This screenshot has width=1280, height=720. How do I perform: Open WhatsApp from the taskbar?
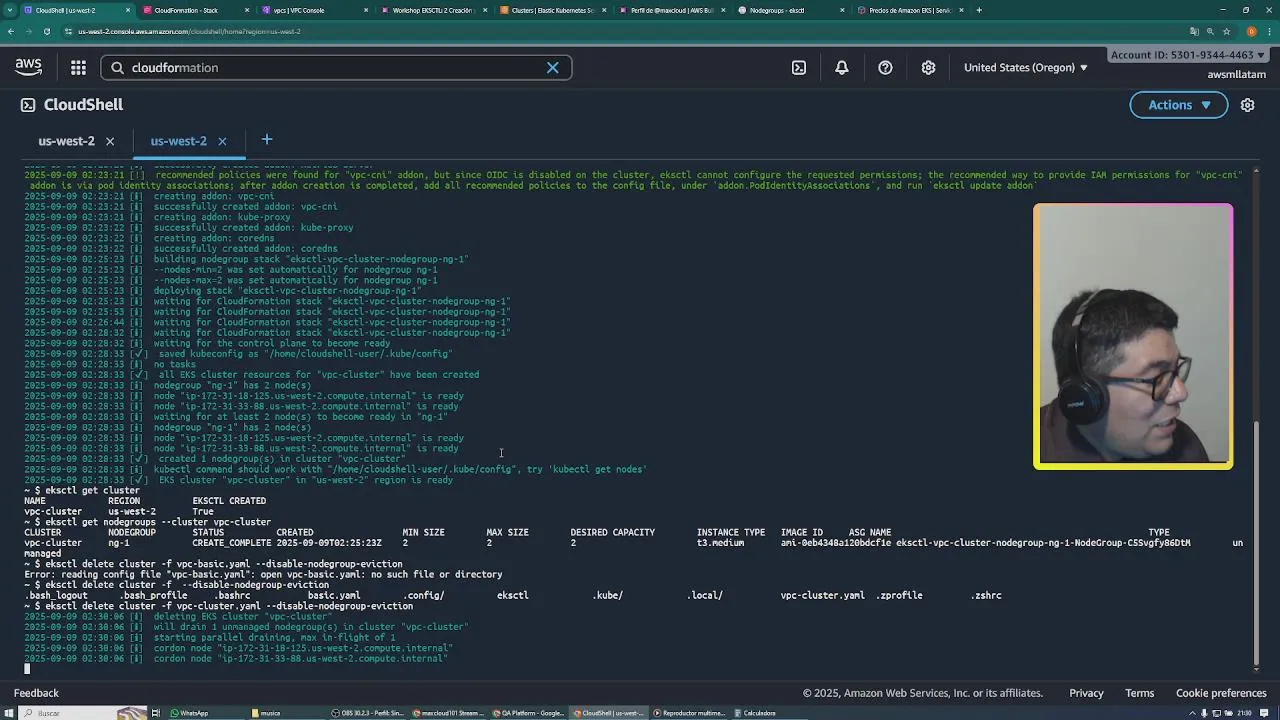[x=190, y=713]
